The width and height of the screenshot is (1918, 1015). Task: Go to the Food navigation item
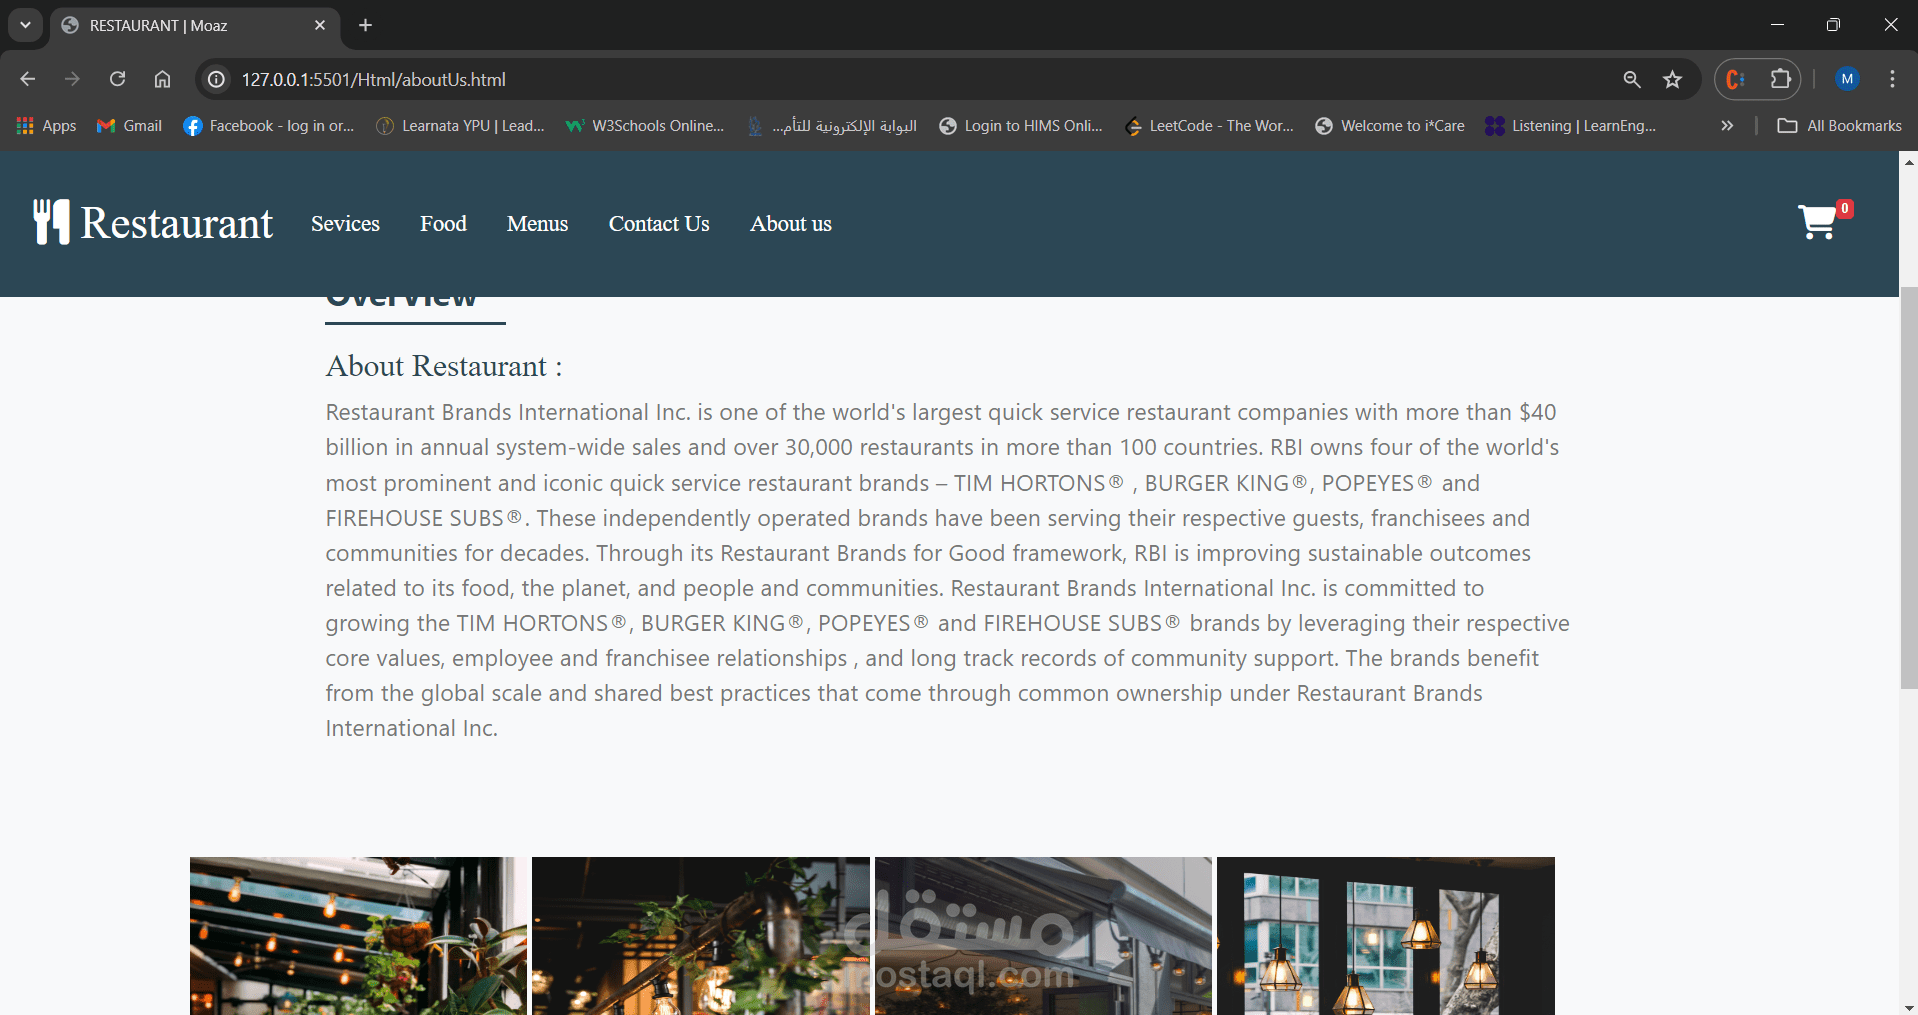[443, 224]
